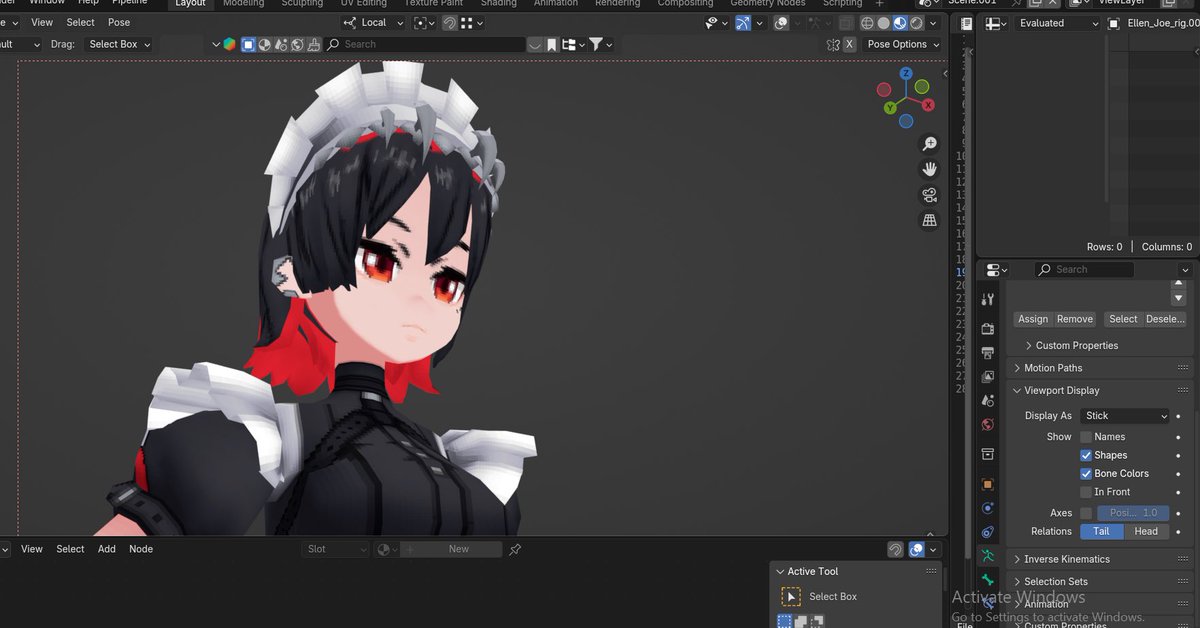1200x628 pixels.
Task: Open the Pose menu in the viewport header
Action: click(119, 22)
